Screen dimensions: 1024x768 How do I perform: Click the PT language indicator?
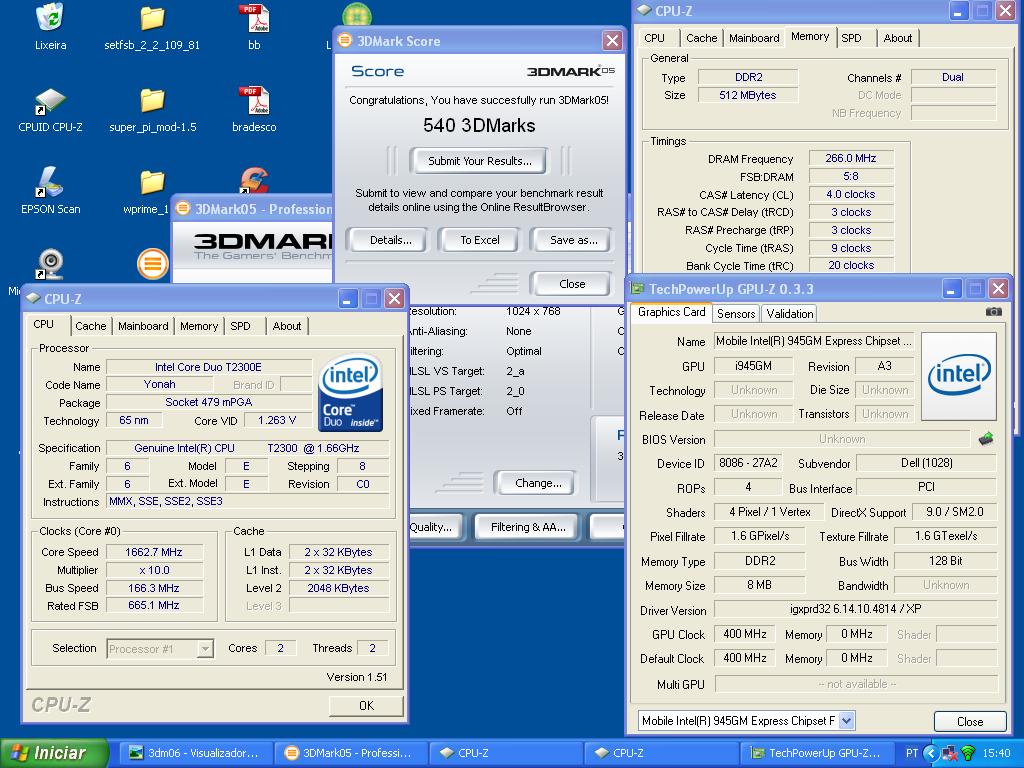(912, 753)
